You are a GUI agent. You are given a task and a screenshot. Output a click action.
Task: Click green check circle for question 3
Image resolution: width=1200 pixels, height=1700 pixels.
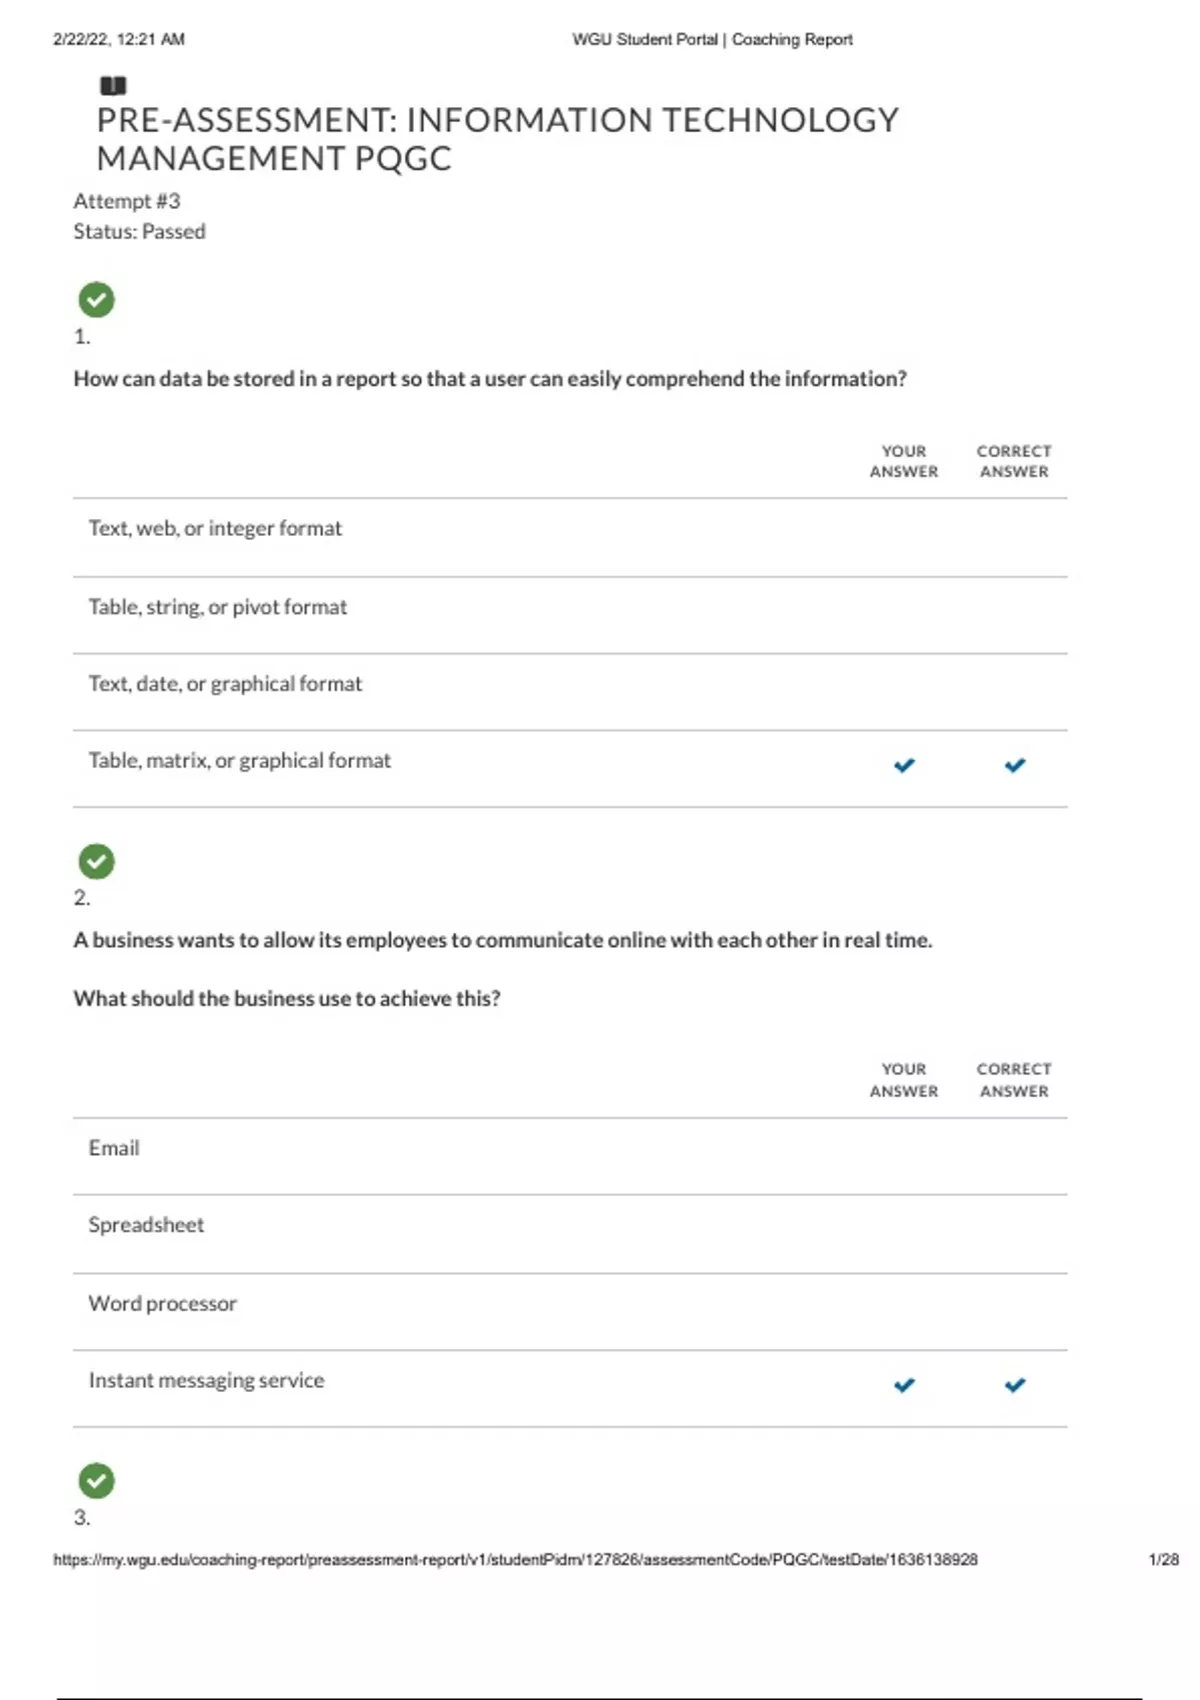[96, 1481]
